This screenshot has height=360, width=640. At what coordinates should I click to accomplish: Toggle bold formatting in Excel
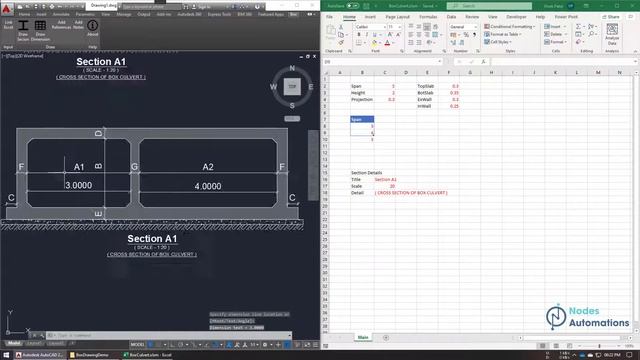click(359, 35)
